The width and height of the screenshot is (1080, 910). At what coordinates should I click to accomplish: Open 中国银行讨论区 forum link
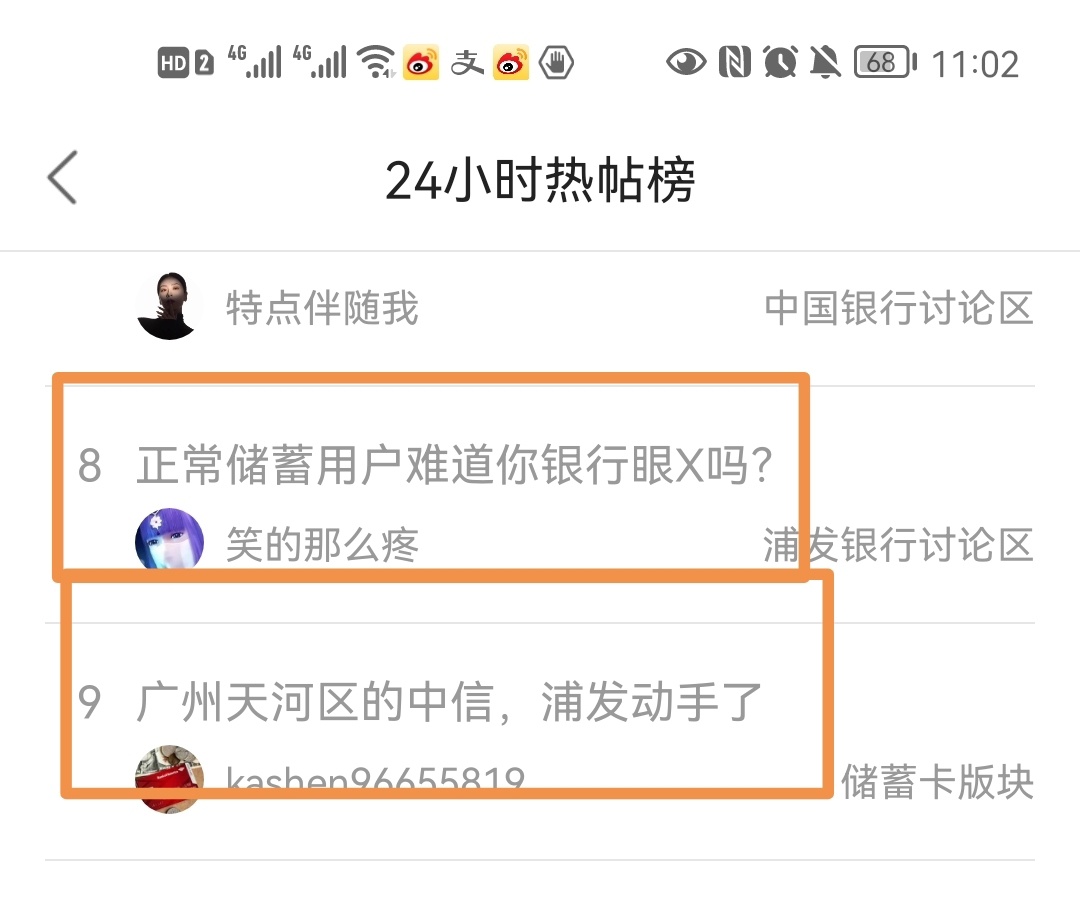(x=899, y=308)
